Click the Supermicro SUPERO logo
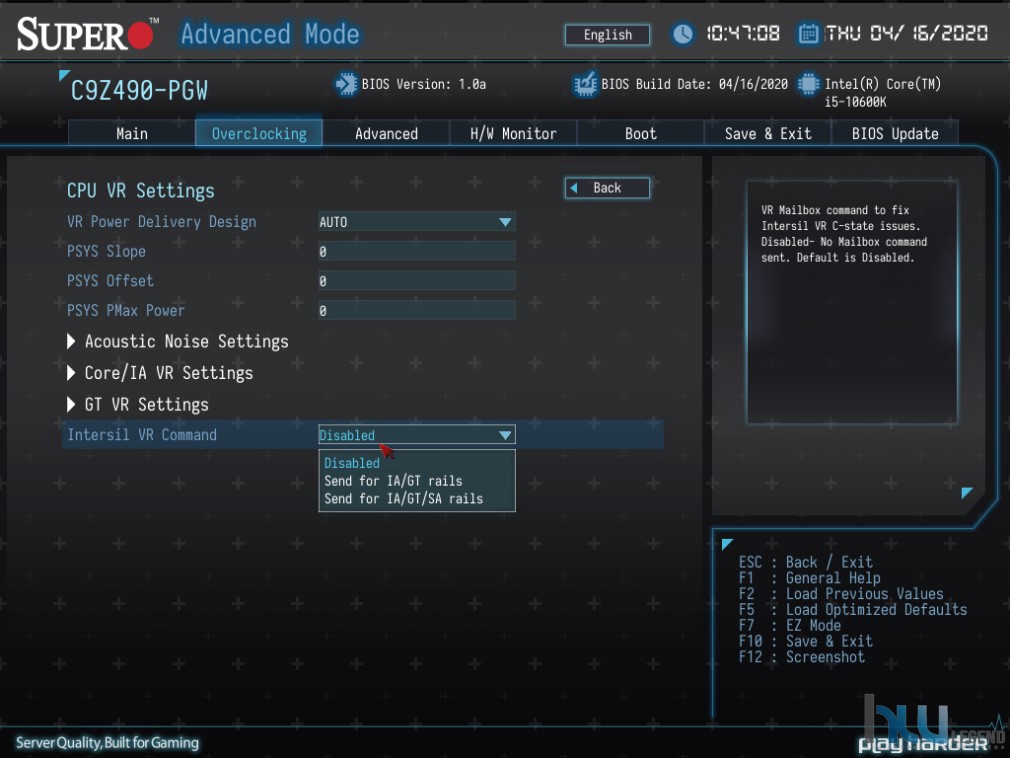This screenshot has width=1010, height=758. (88, 33)
